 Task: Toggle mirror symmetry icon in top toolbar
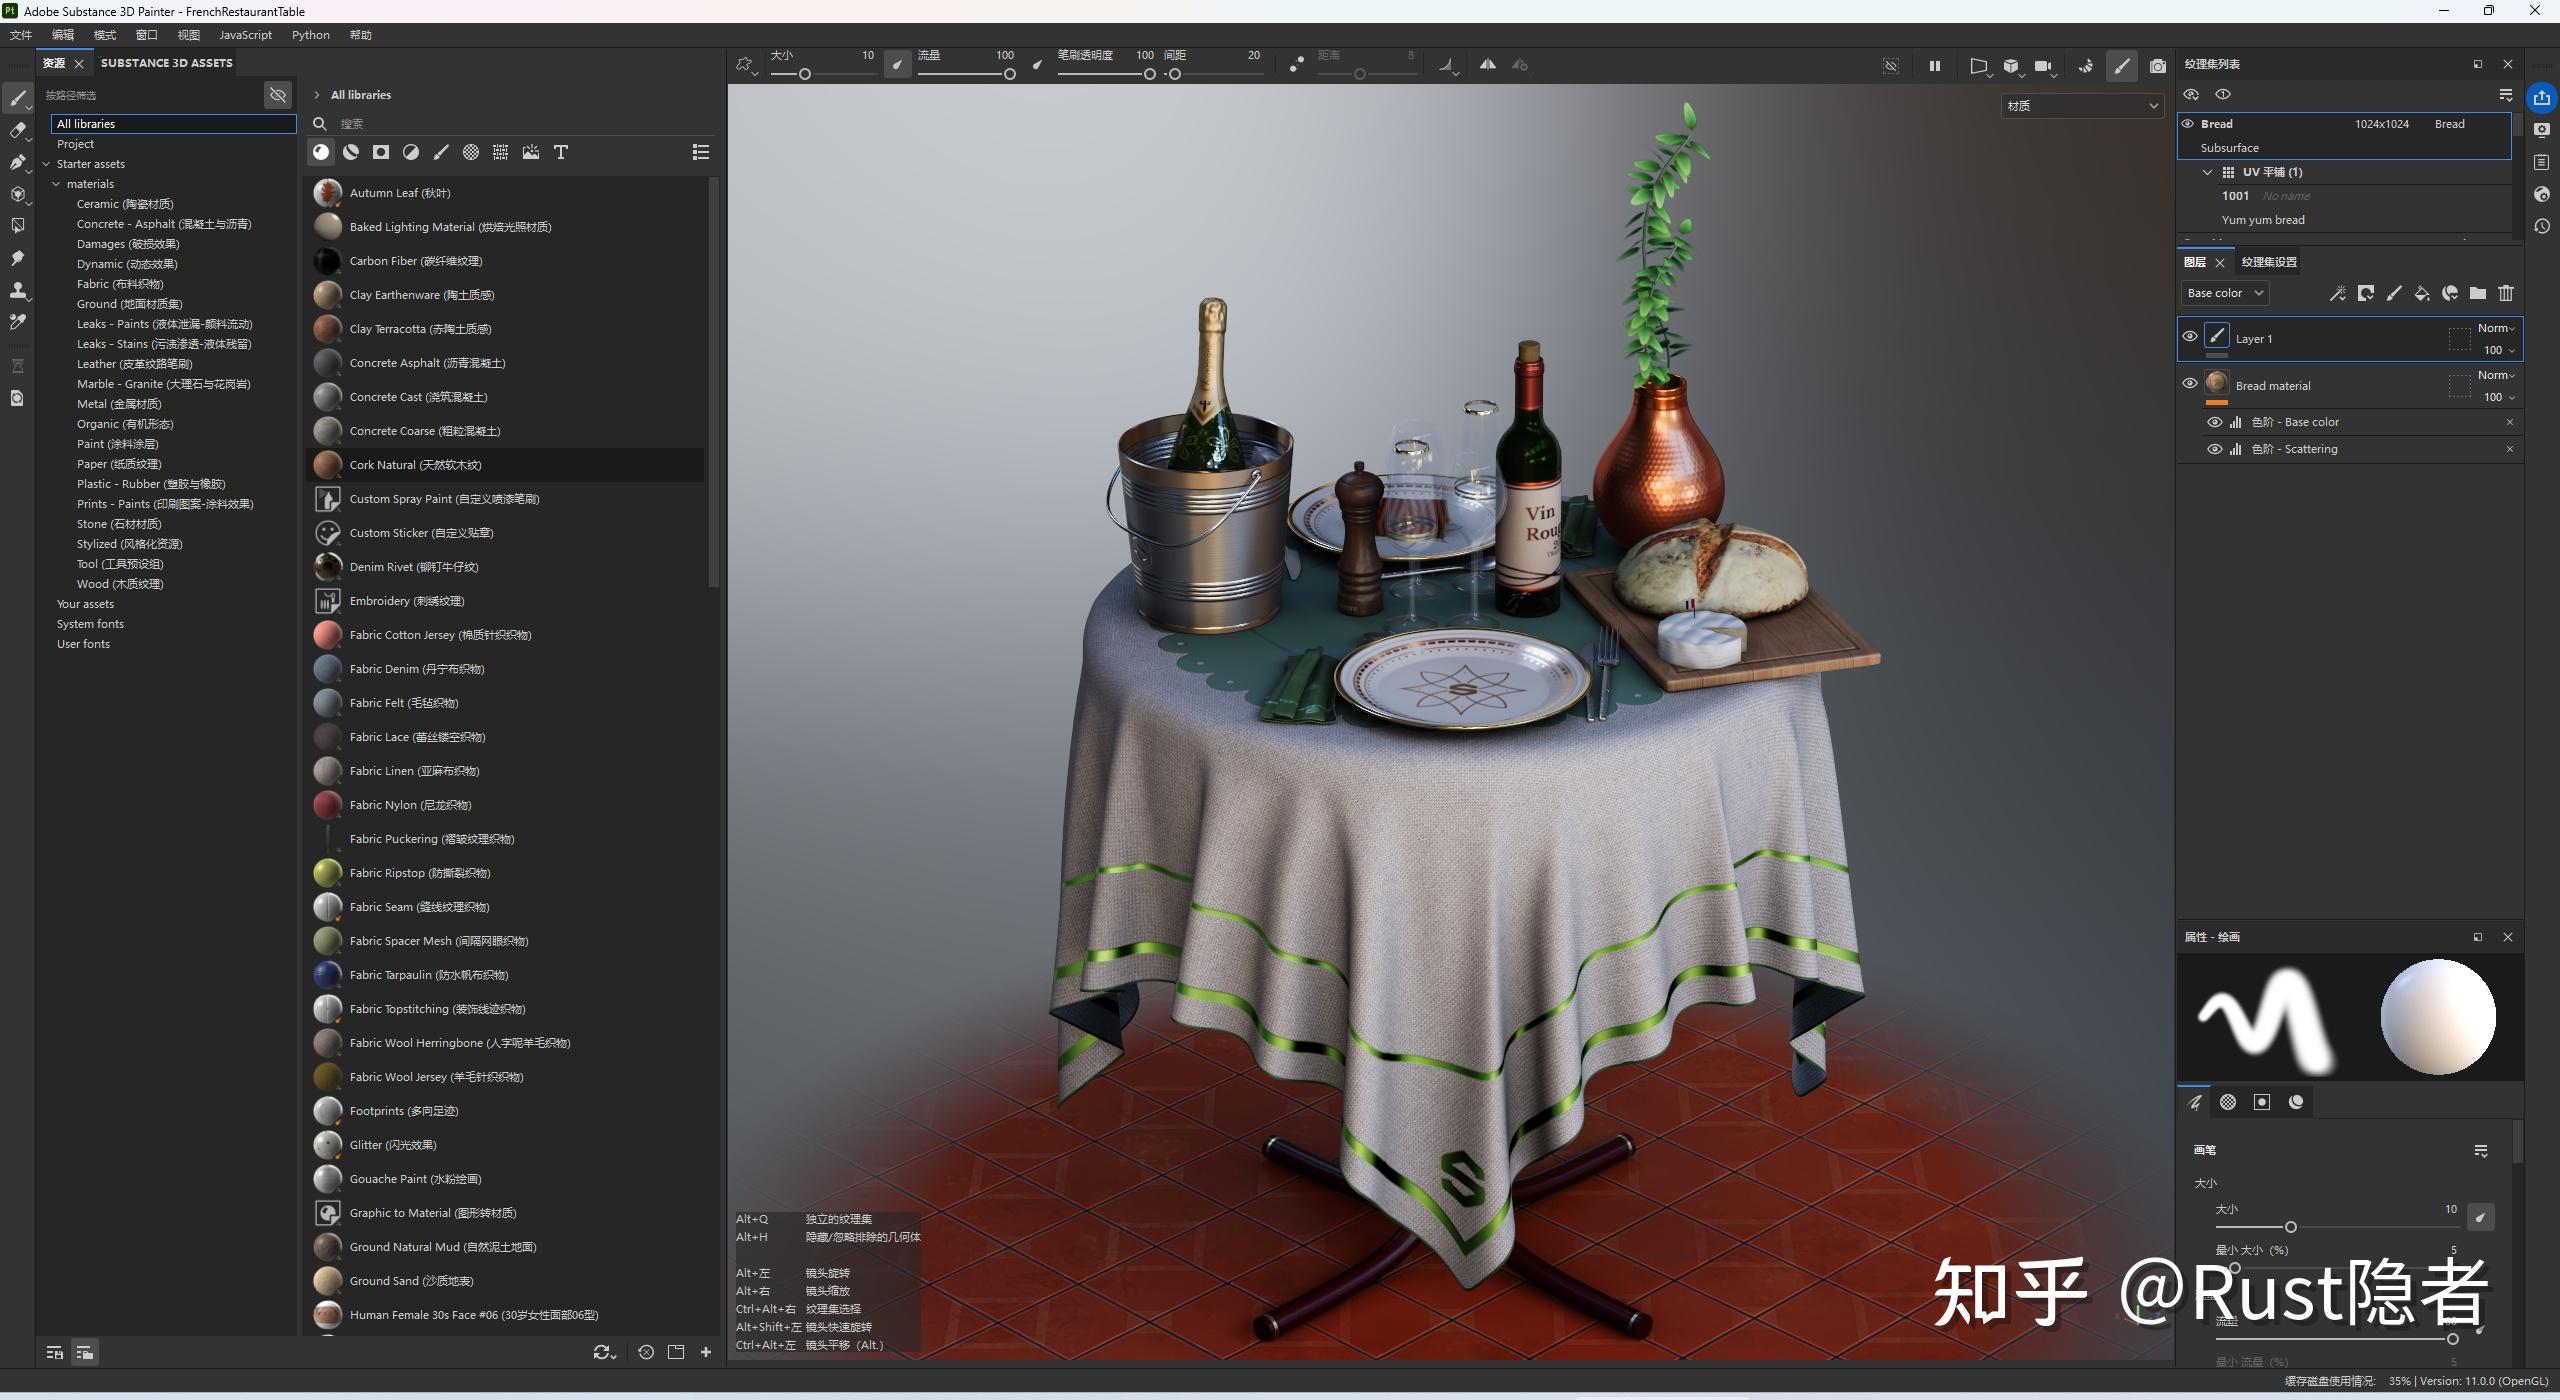[1488, 65]
